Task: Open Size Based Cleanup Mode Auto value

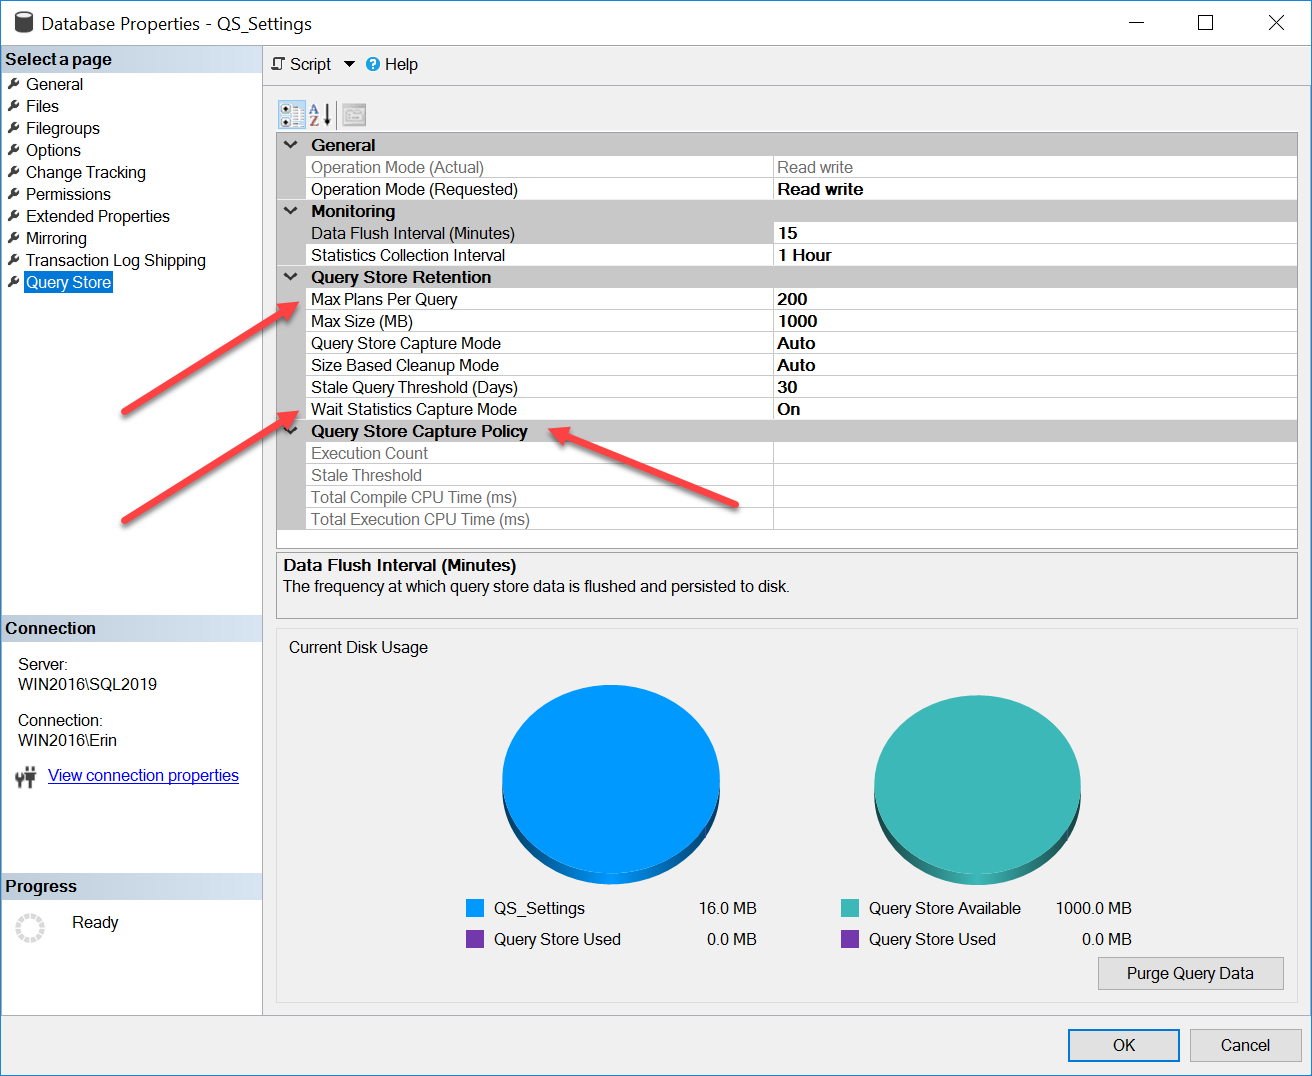Action: [x=1035, y=365]
